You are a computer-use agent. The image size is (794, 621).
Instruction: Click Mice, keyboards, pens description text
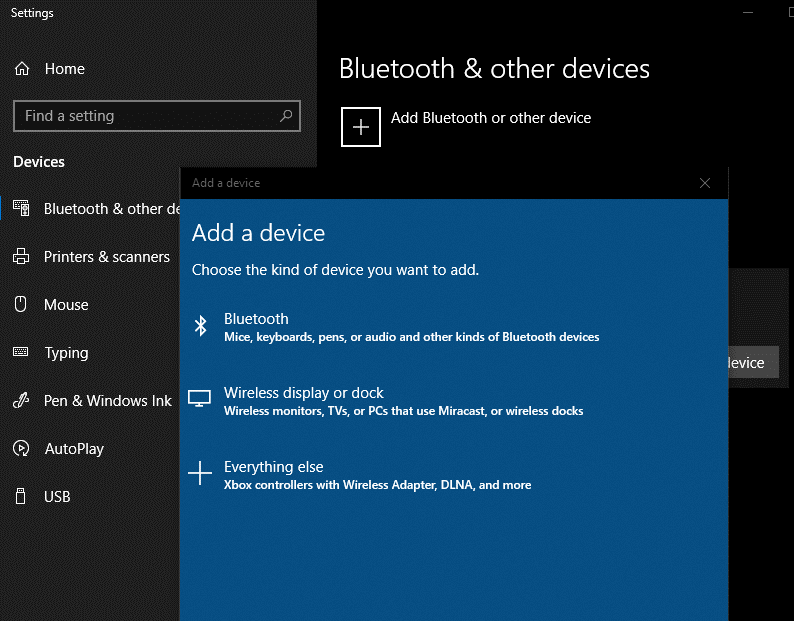tap(412, 337)
